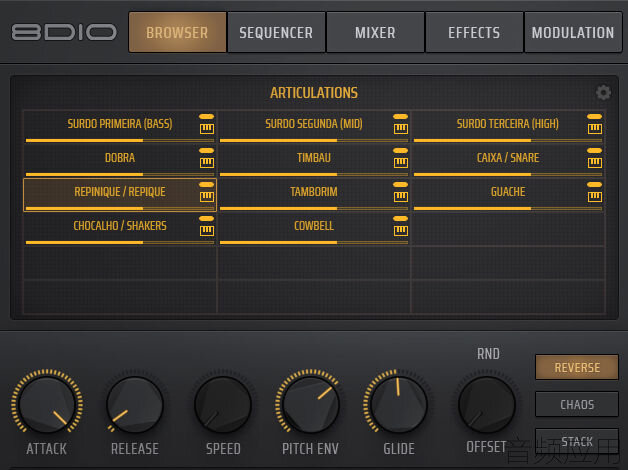
Task: Click the Stack button
Action: pos(577,441)
